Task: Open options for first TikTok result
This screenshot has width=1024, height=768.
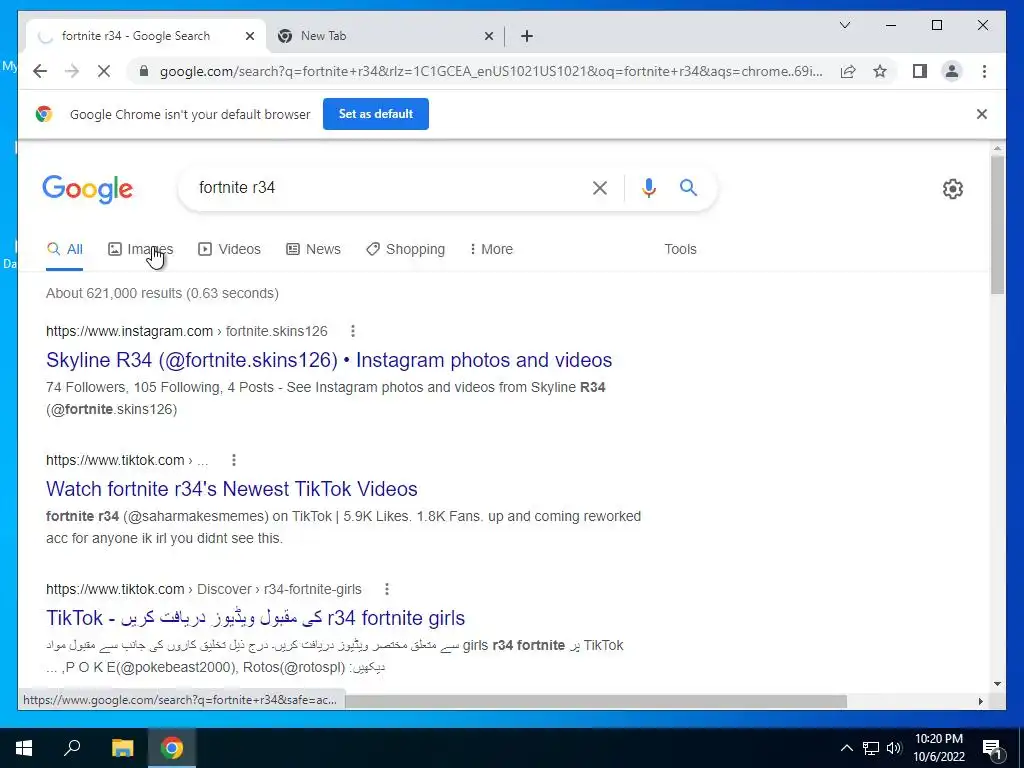Action: click(x=233, y=460)
